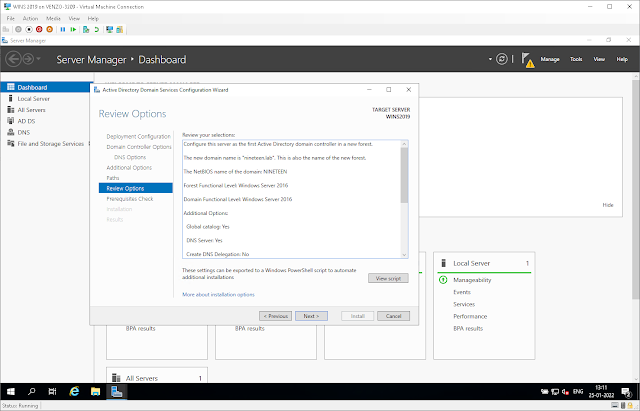
Task: Click Performance in Local Server tile
Action: coord(470,316)
